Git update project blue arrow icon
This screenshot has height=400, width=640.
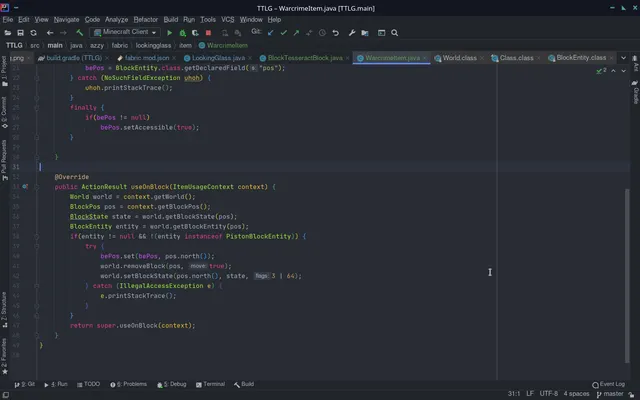pos(271,33)
